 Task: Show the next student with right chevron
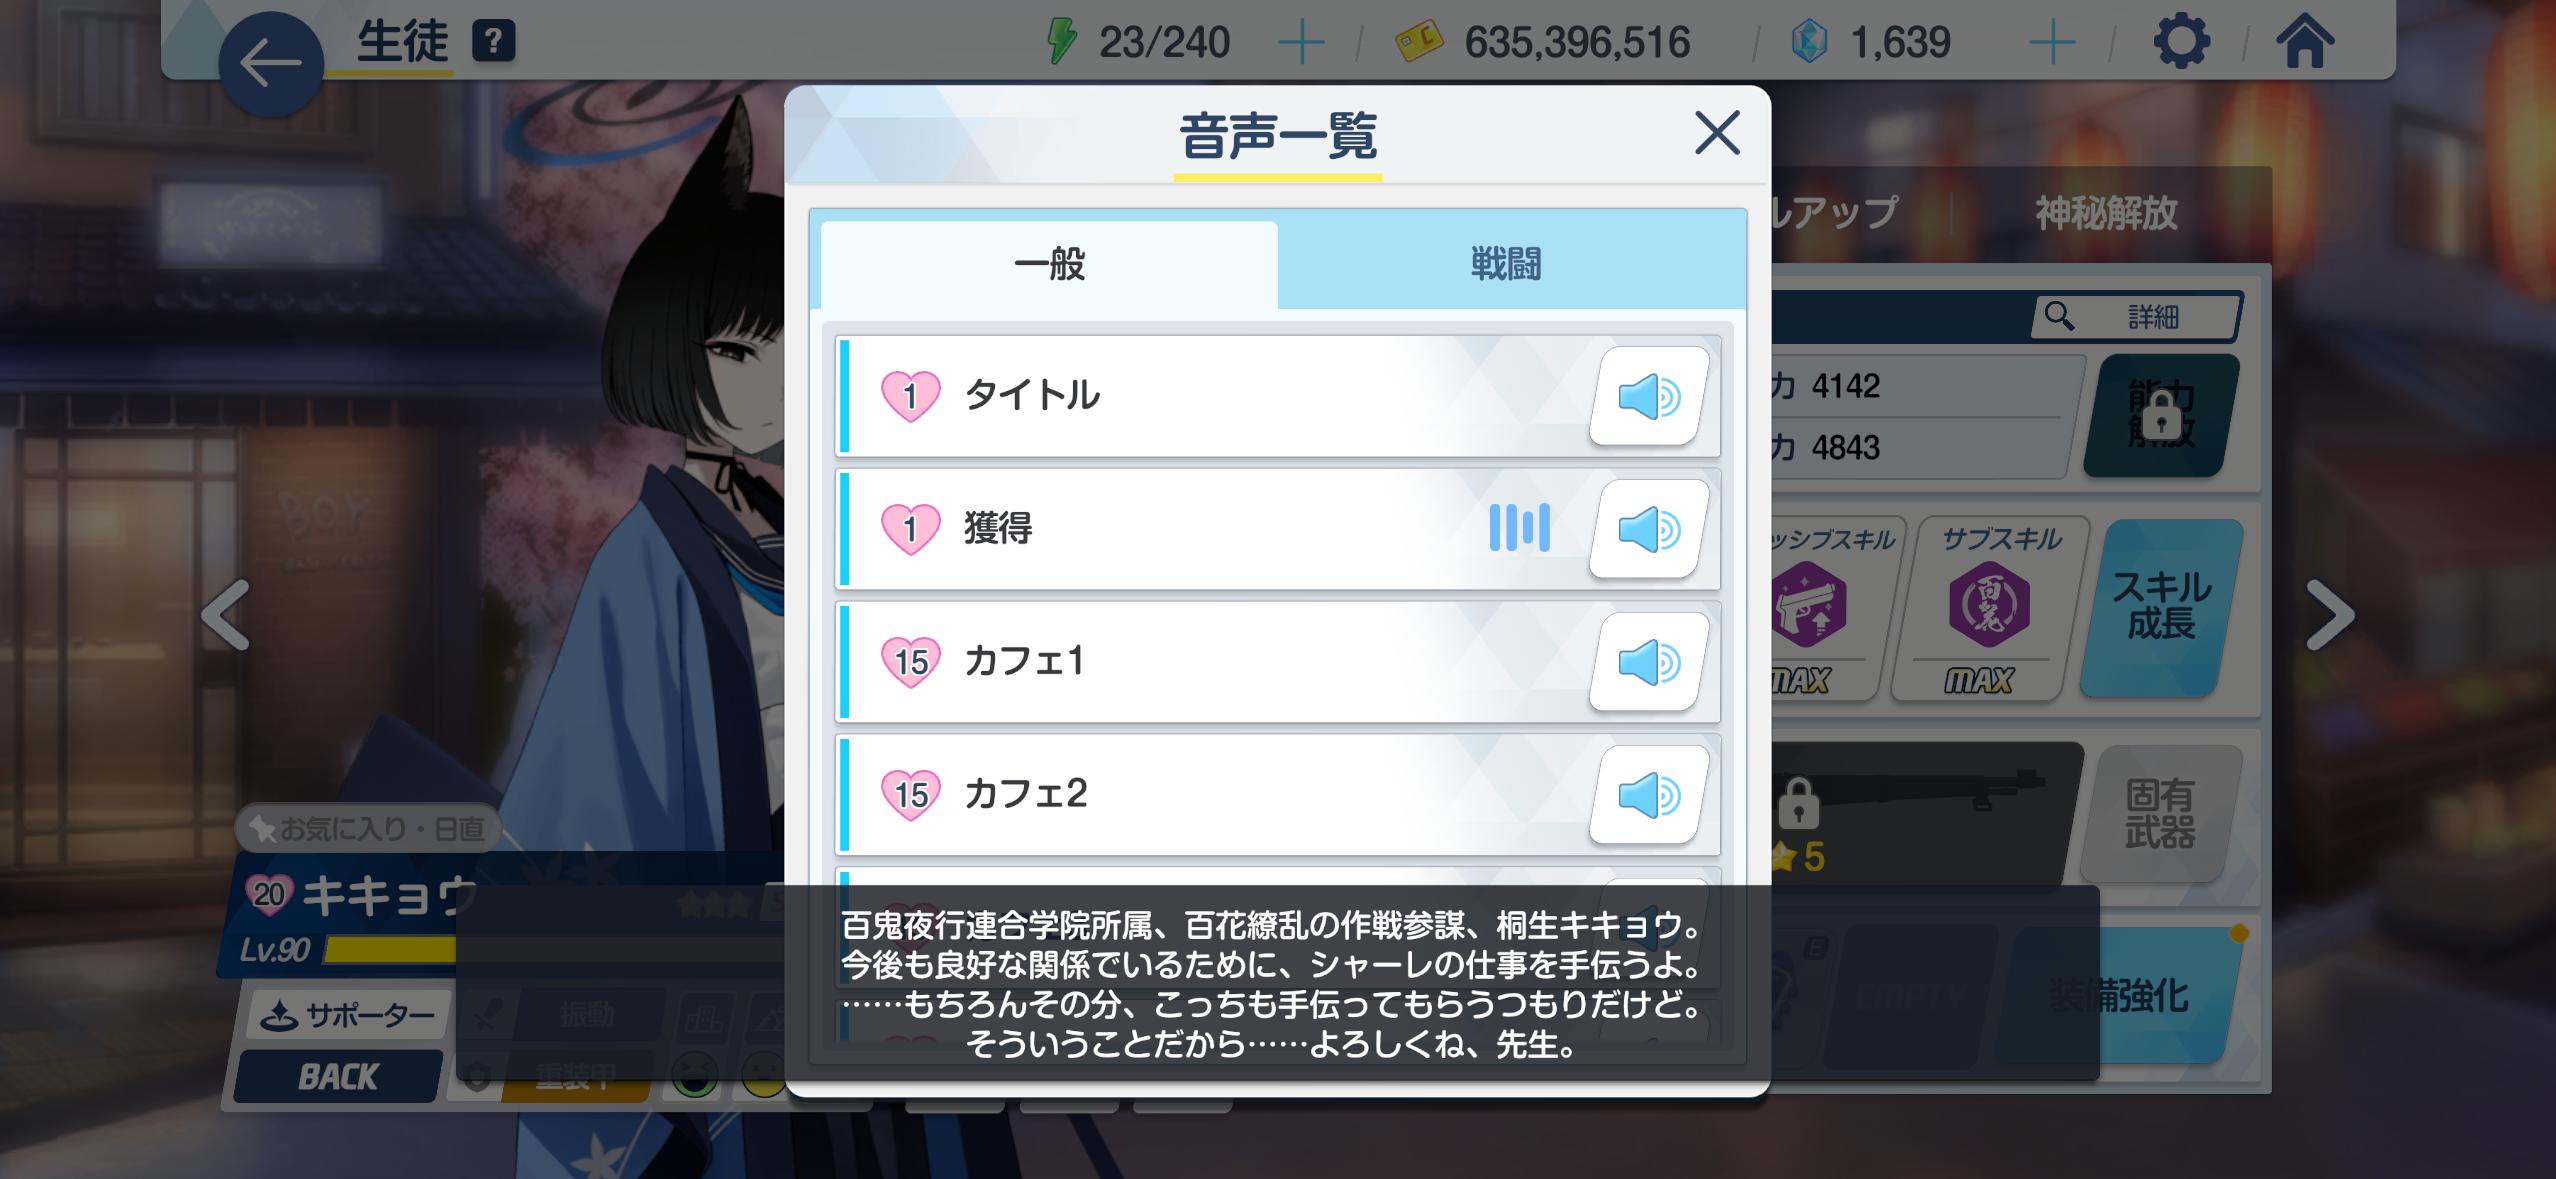[2330, 614]
